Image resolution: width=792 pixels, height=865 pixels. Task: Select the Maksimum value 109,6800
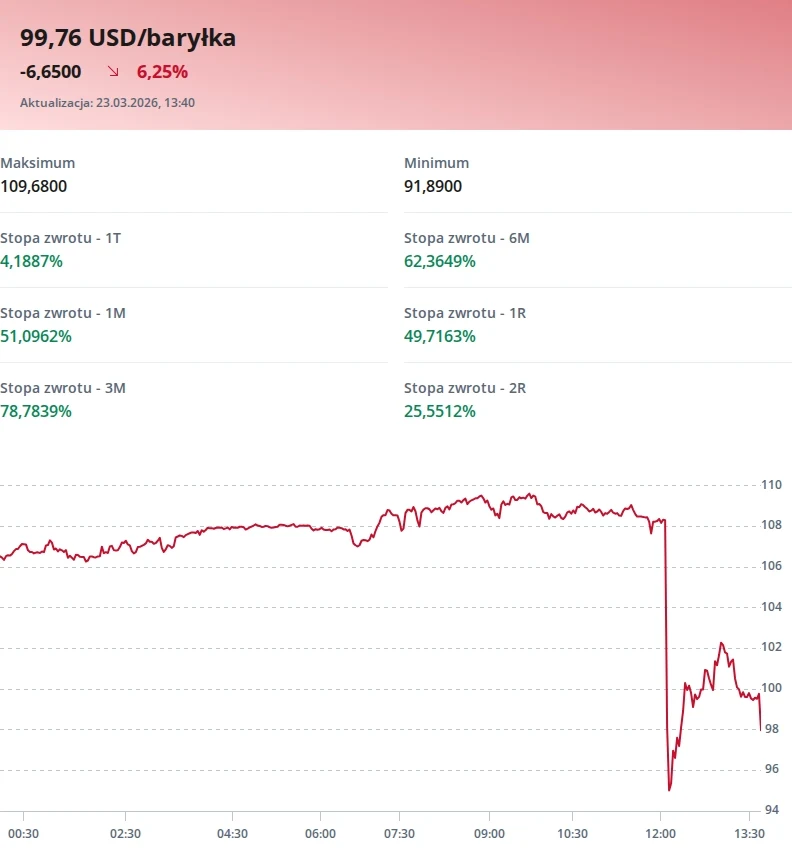tap(34, 186)
